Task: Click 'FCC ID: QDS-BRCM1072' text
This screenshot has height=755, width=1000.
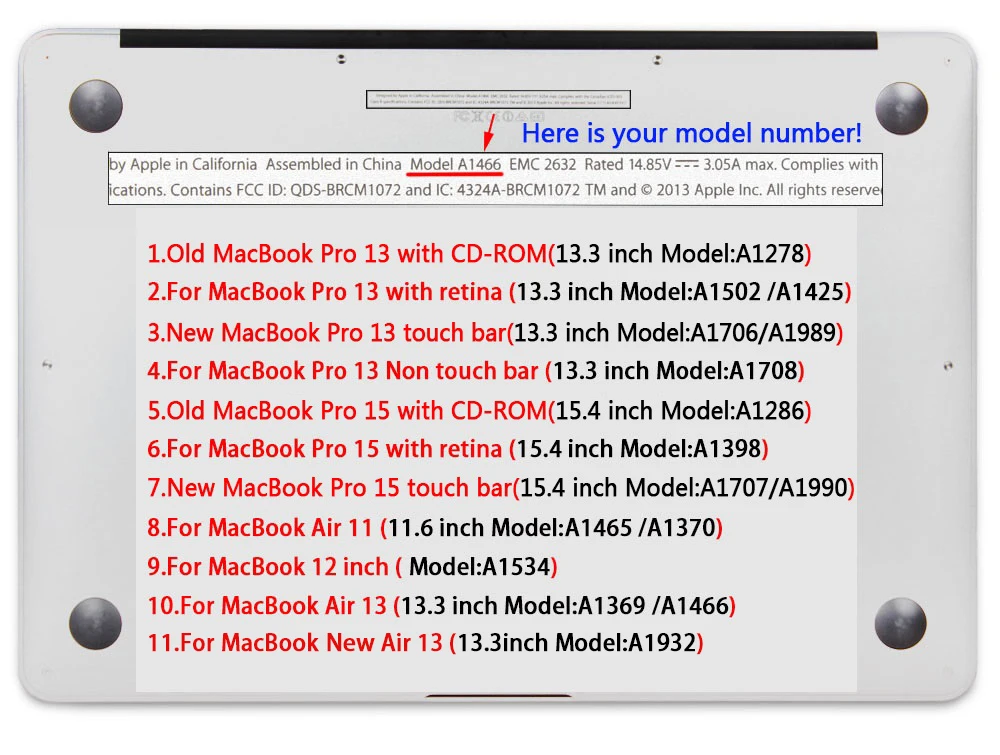Action: pyautogui.click(x=319, y=190)
